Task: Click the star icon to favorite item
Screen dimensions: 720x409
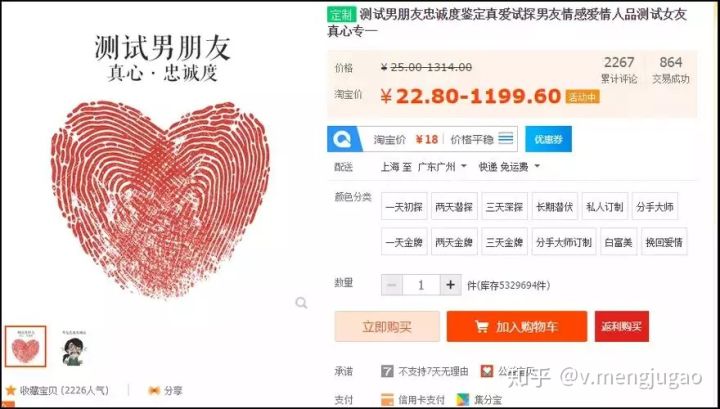Action: [11, 391]
